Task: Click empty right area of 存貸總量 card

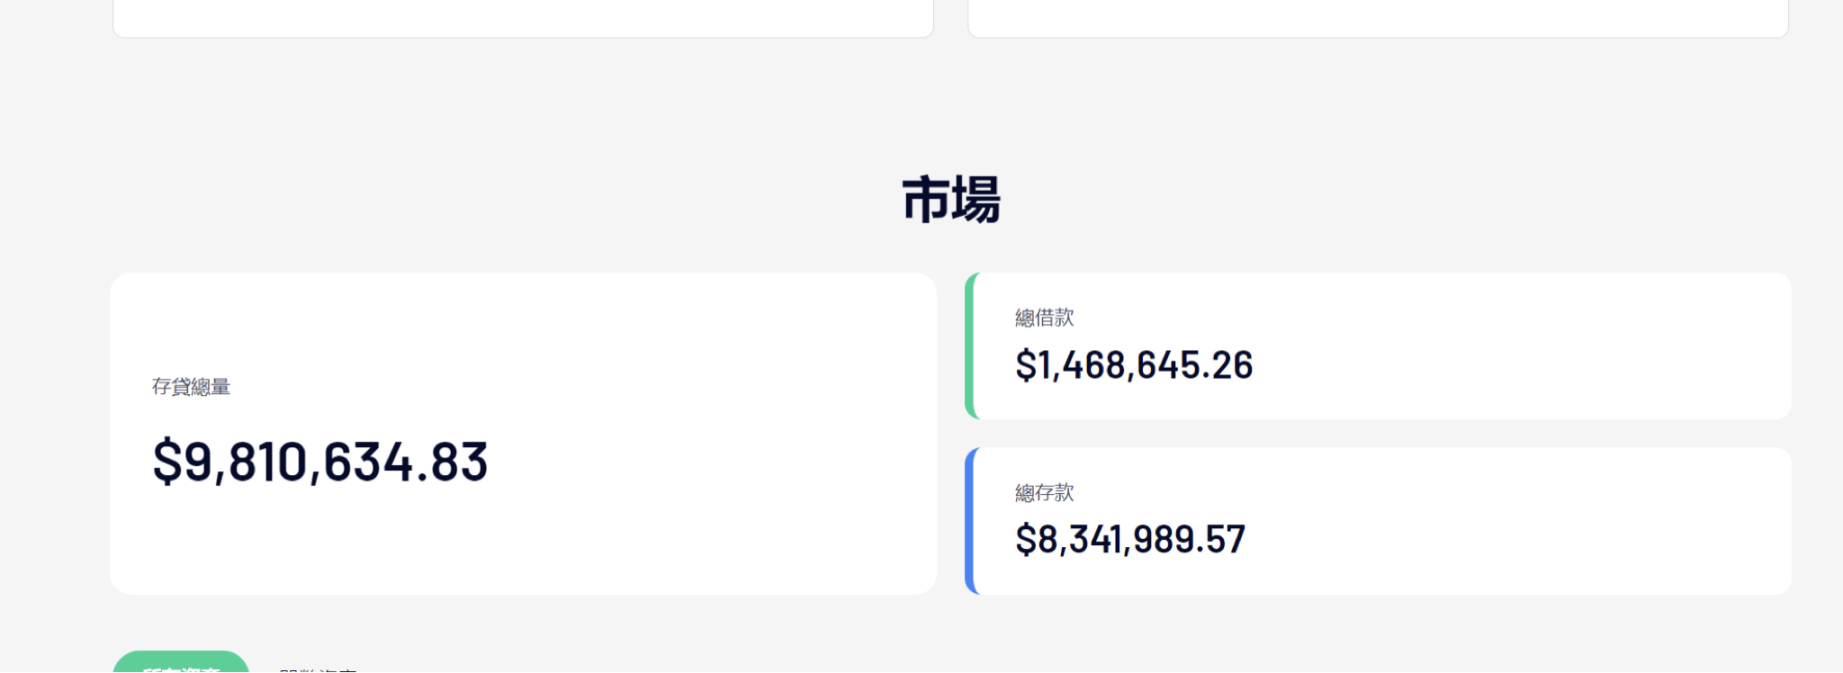Action: pyautogui.click(x=720, y=434)
